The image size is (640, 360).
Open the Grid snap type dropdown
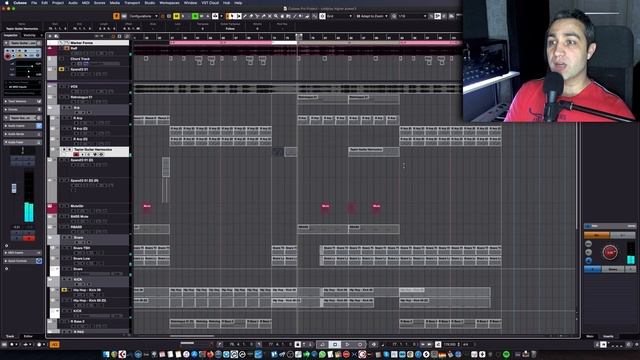339,16
